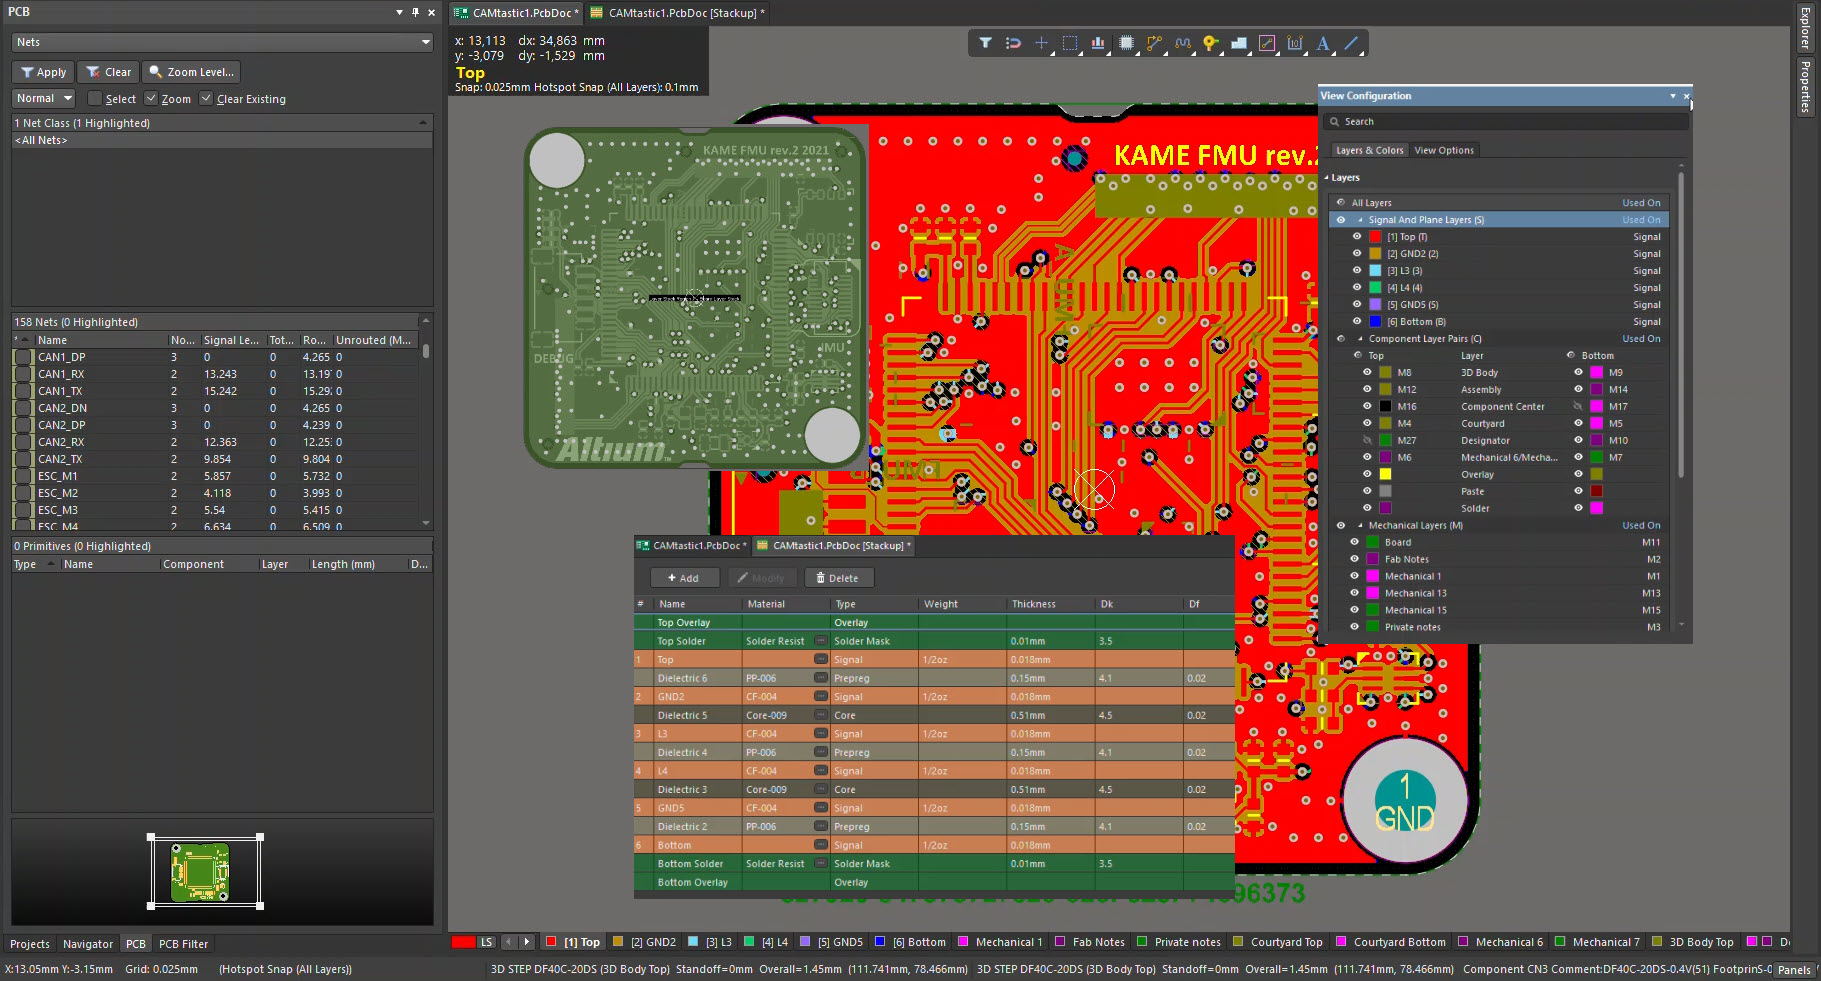Open the PCB panel options dropdown arrow

tap(399, 12)
